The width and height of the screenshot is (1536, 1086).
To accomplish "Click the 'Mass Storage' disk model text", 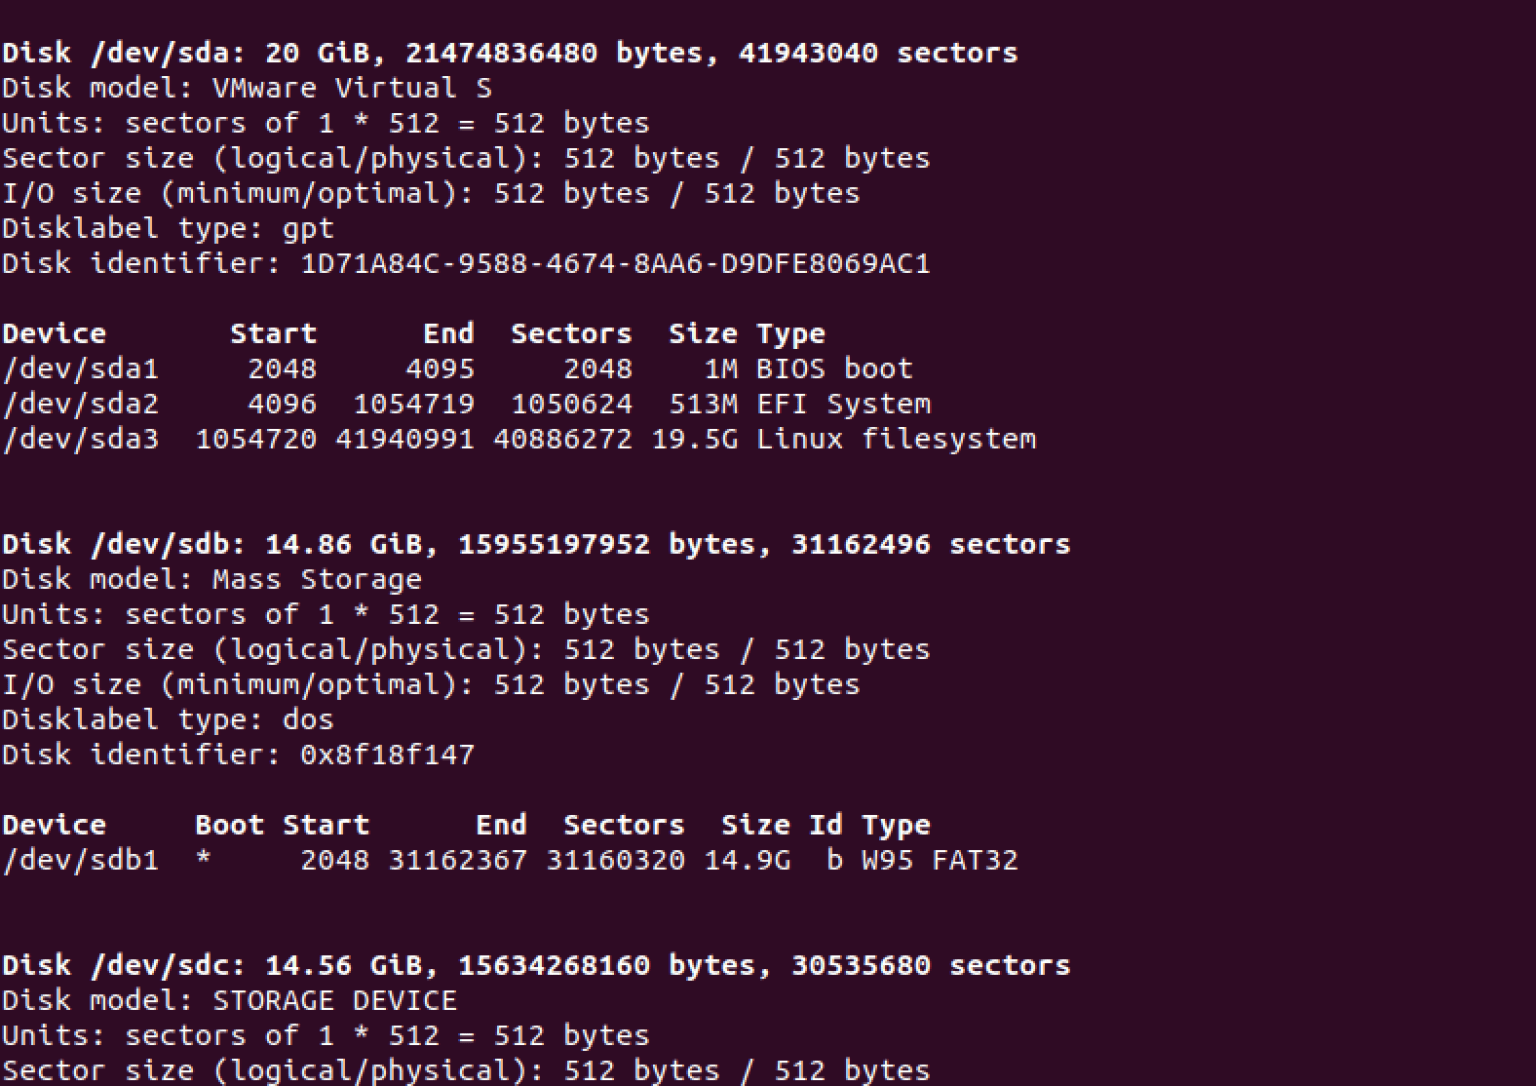I will coord(317,580).
